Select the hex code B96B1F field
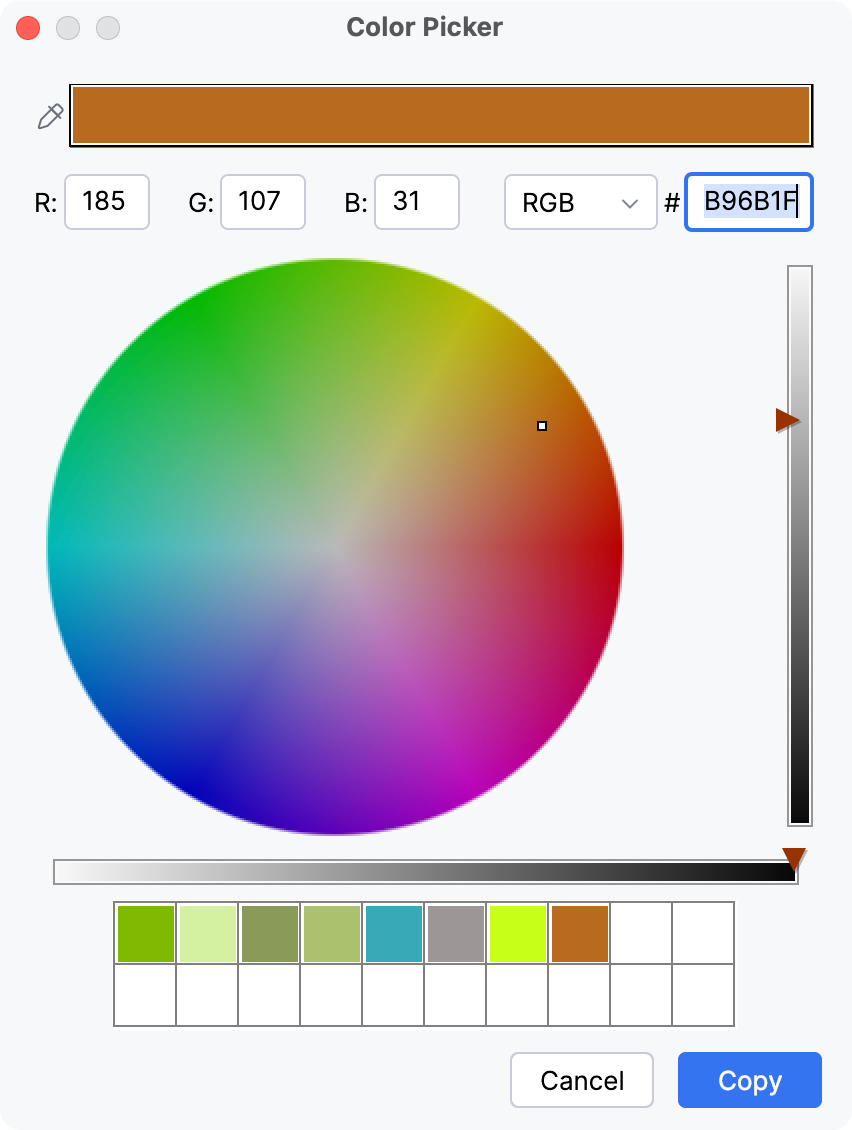 [x=748, y=202]
